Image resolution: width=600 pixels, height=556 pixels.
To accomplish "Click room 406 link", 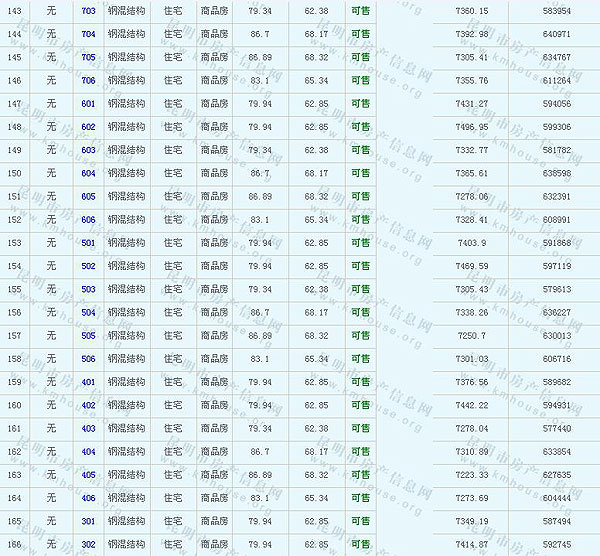I will click(x=88, y=498).
